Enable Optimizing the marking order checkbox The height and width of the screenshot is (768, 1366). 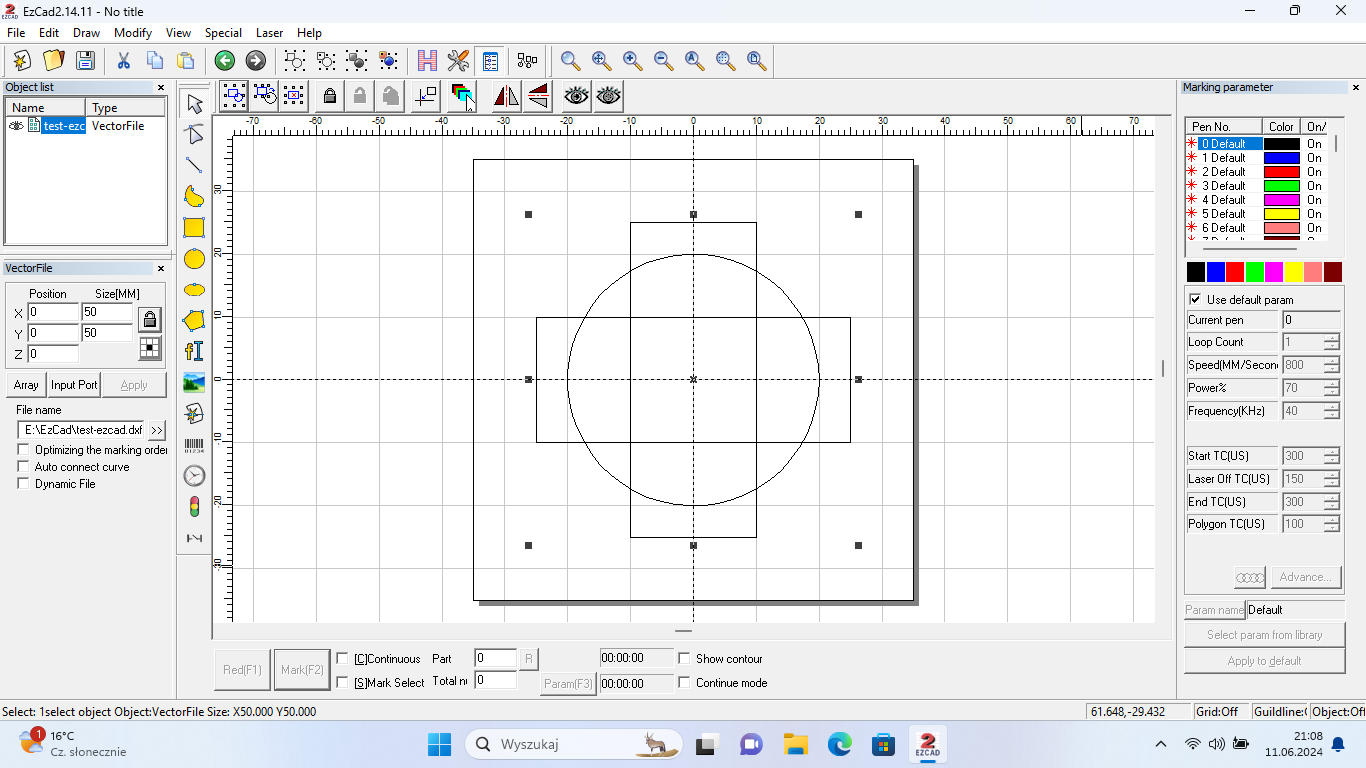[x=24, y=450]
